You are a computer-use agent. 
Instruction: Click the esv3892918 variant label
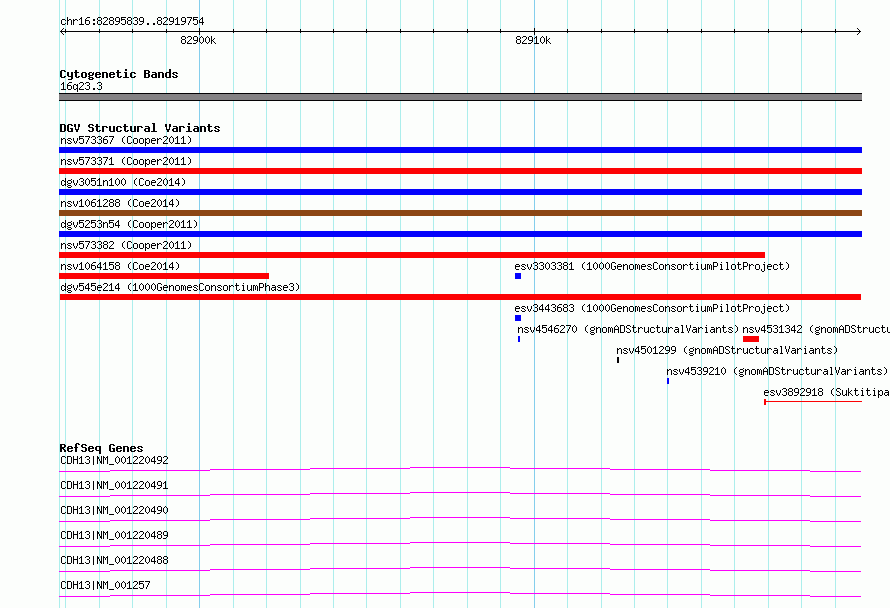point(826,392)
